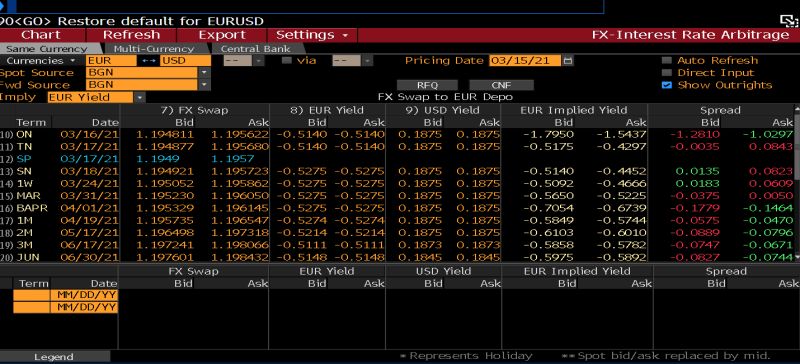Select the 16) BAPR term row
Screen dimensions: 800x364
[x=398, y=208]
